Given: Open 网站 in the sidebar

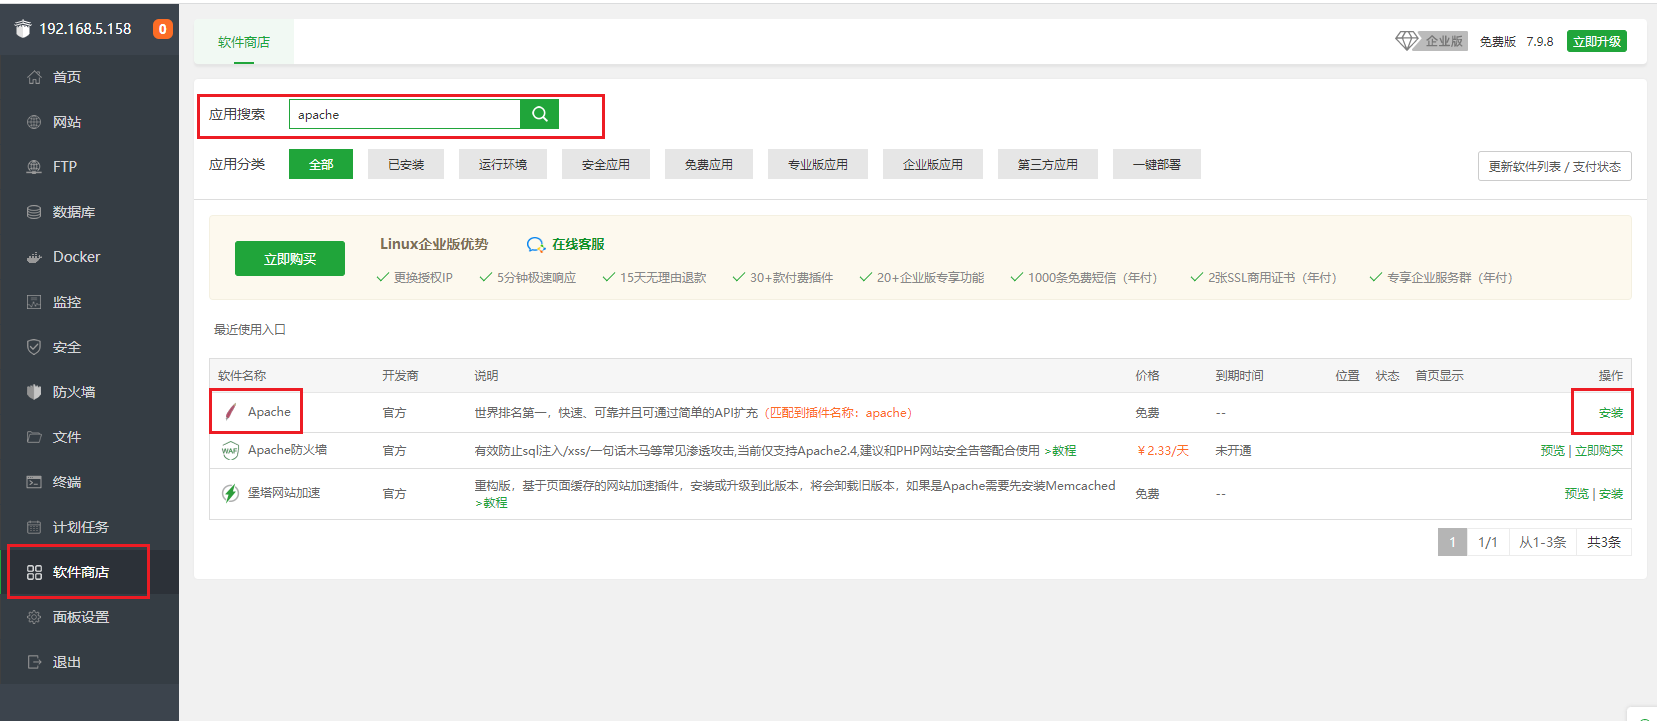Looking at the screenshot, I should 67,122.
